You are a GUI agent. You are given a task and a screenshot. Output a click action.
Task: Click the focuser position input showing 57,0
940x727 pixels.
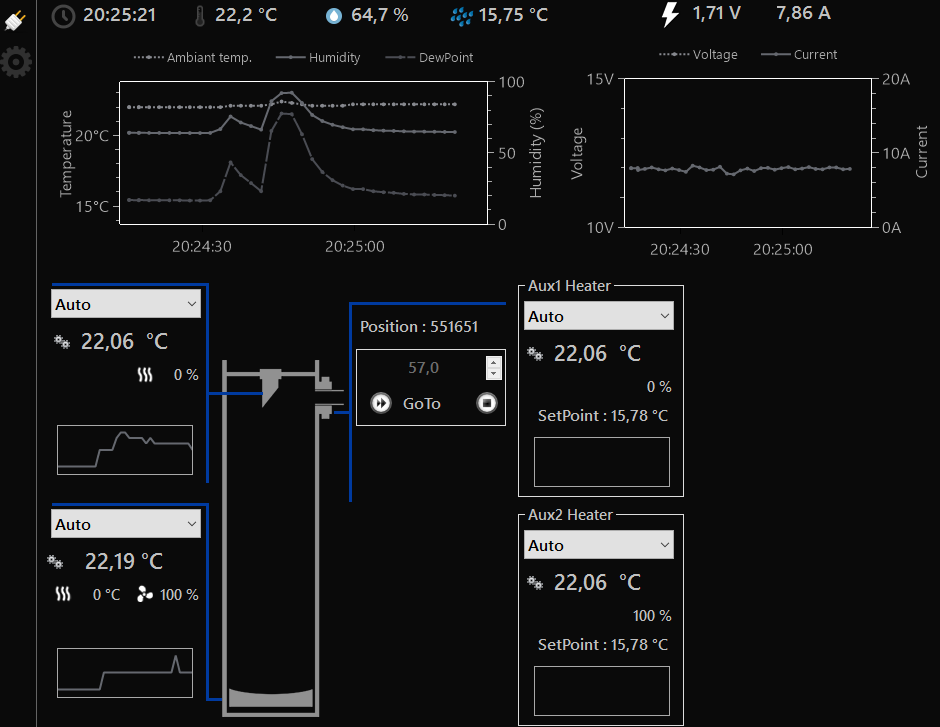[423, 368]
